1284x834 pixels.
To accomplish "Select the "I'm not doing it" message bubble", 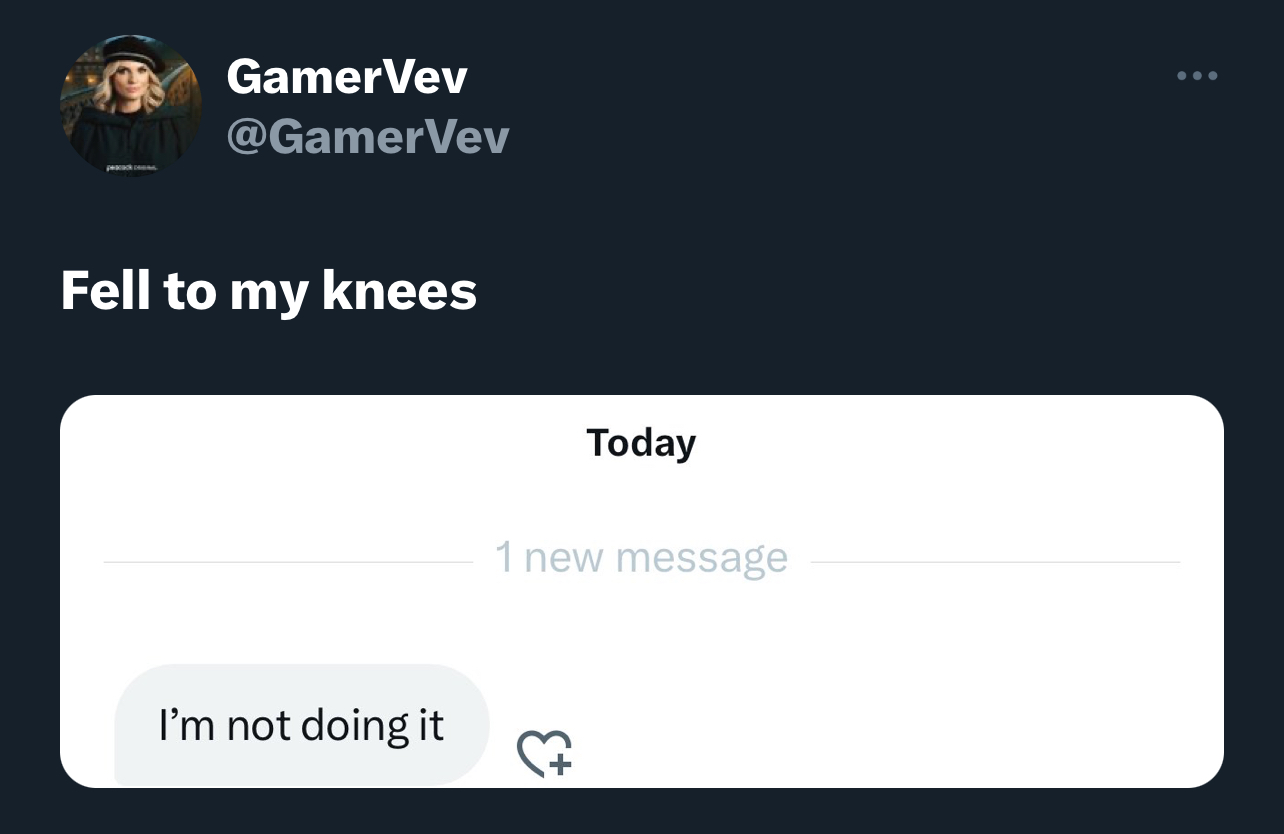I will (x=302, y=725).
